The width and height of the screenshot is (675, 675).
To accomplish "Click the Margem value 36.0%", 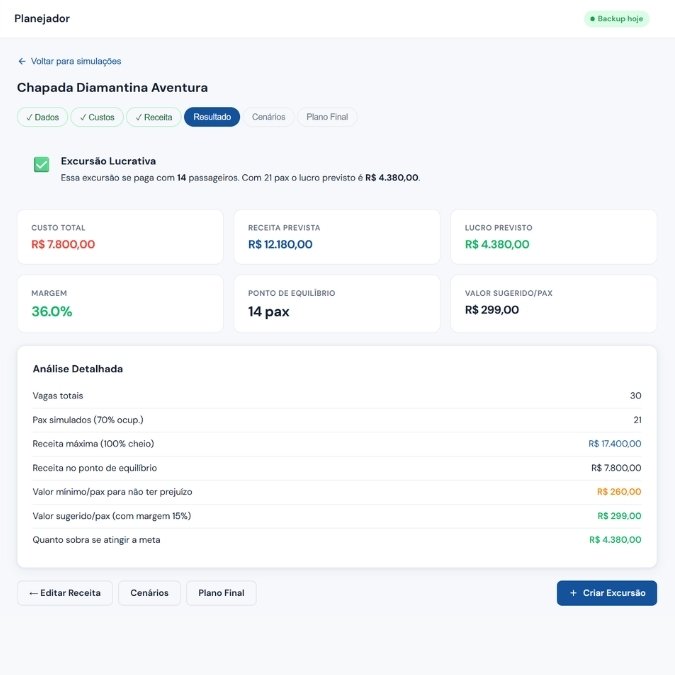I will coord(52,311).
